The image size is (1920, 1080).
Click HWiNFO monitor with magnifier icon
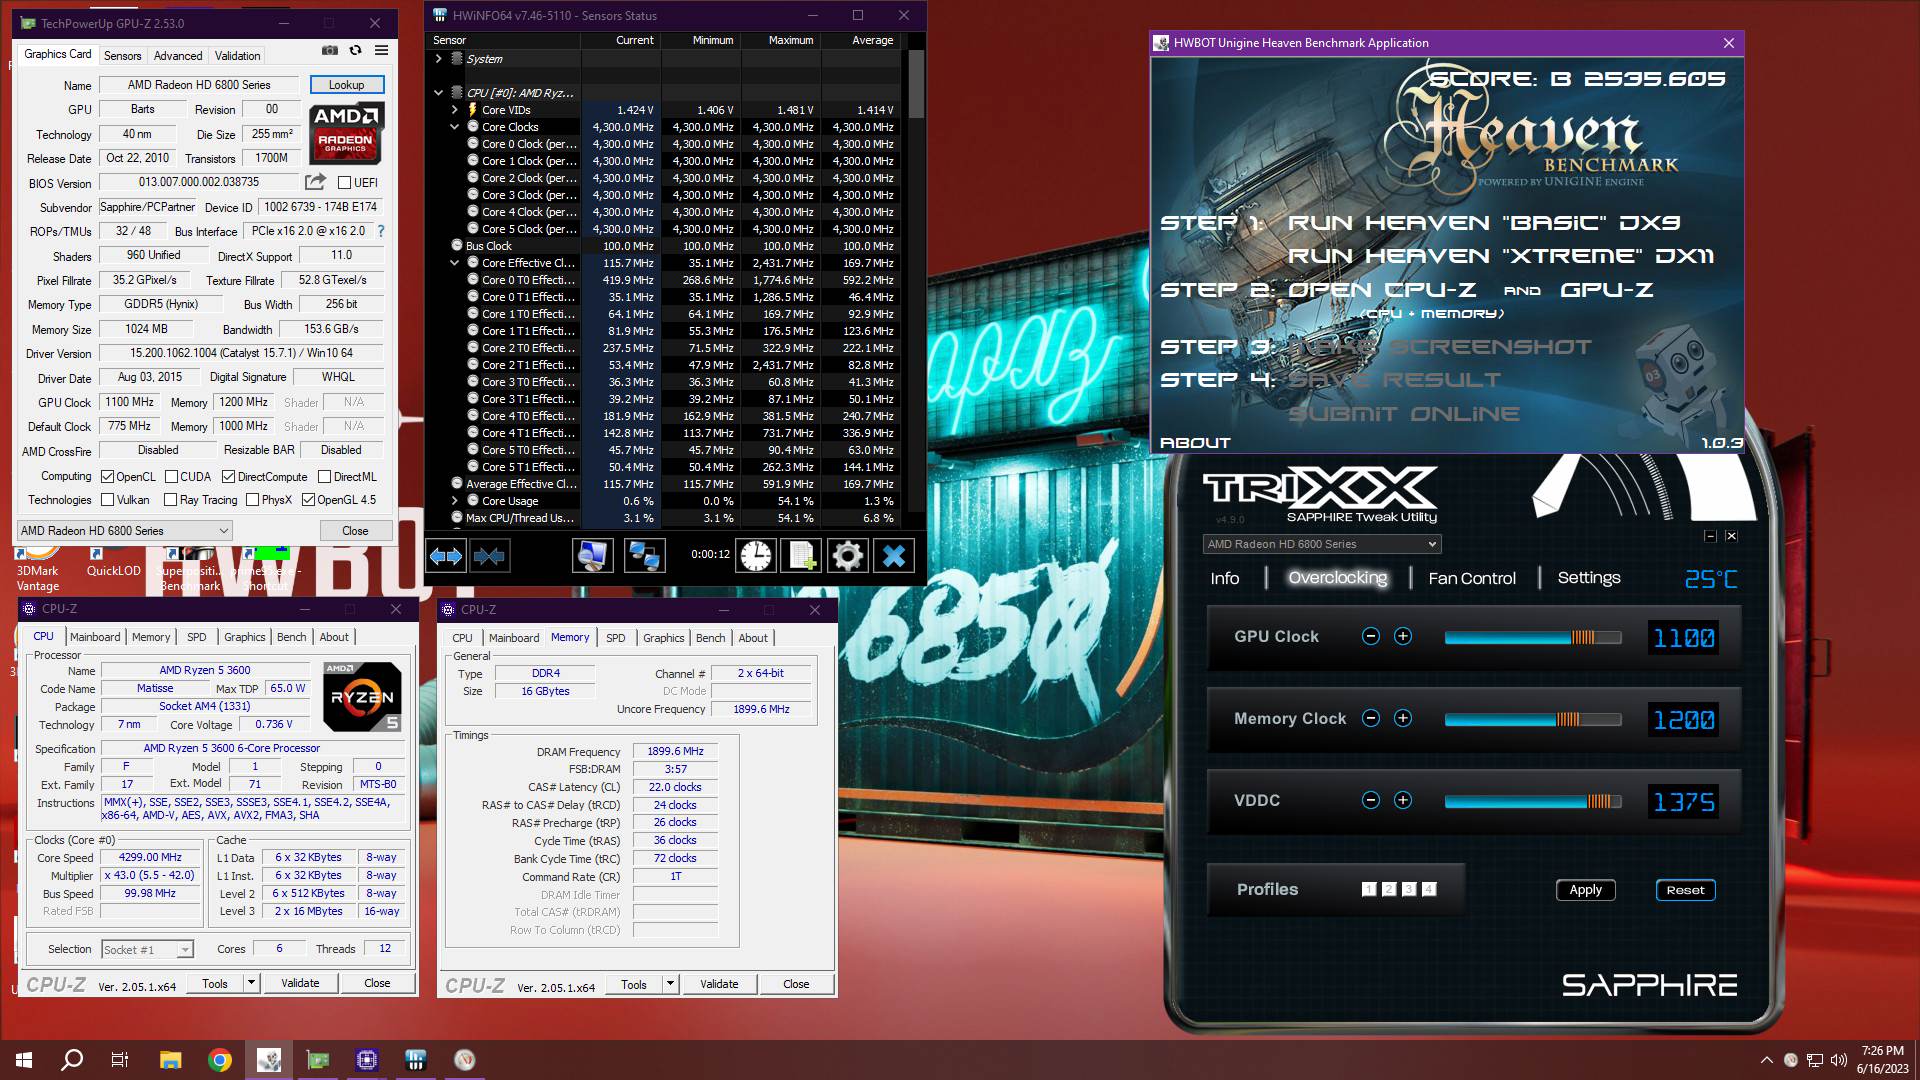[592, 556]
